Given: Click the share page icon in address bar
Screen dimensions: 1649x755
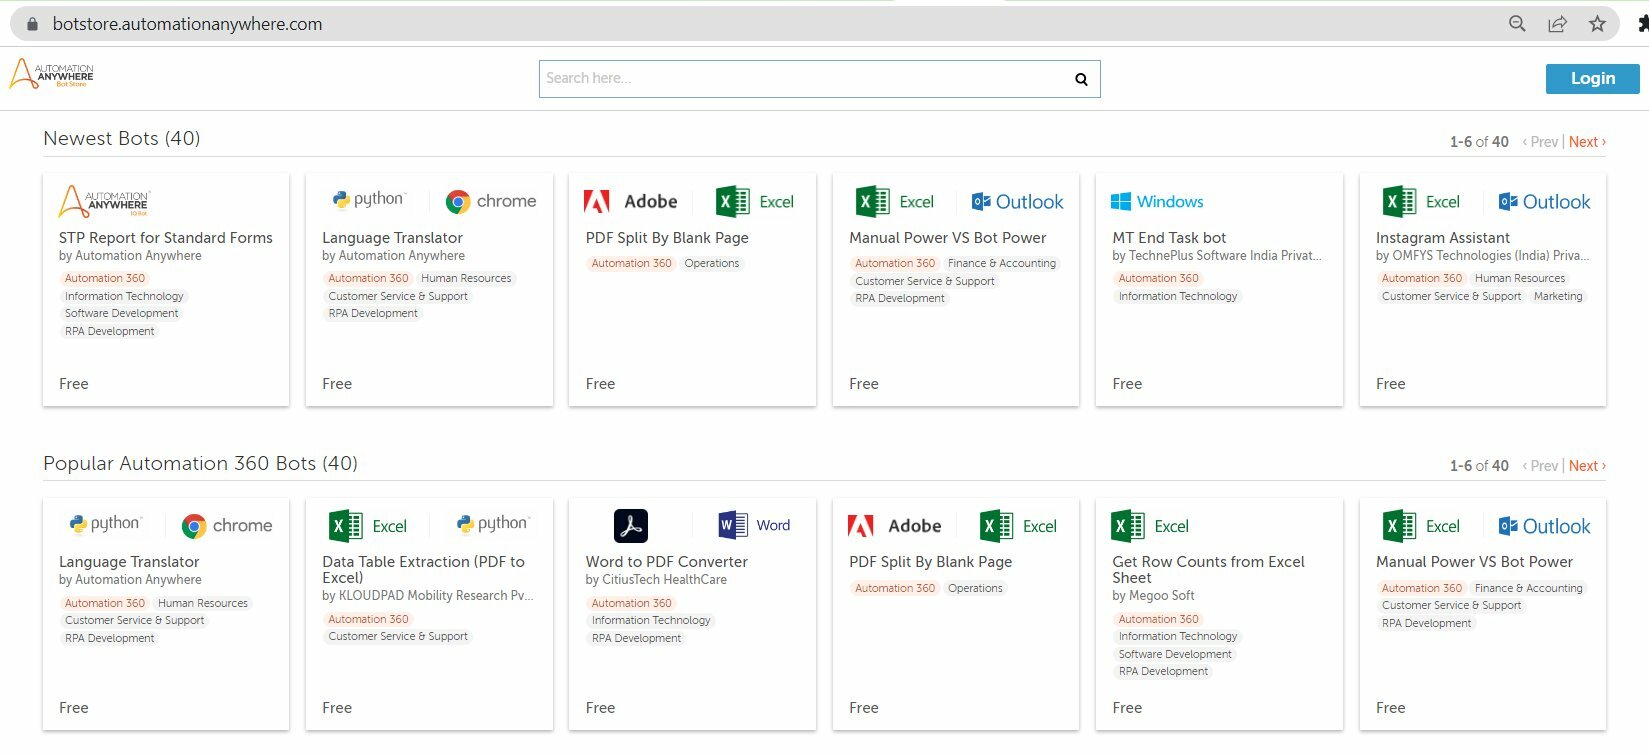Looking at the screenshot, I should pyautogui.click(x=1557, y=24).
